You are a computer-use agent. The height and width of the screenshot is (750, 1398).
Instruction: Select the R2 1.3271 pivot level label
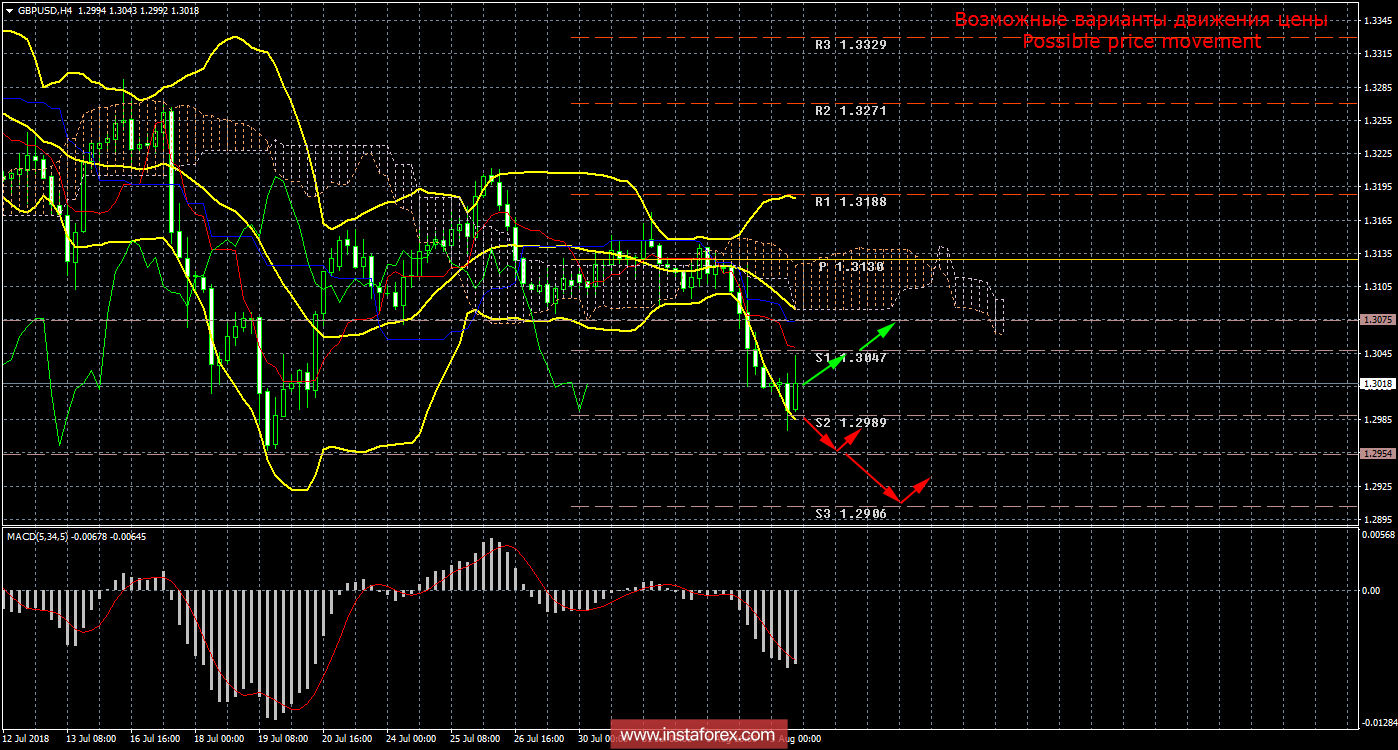point(850,111)
